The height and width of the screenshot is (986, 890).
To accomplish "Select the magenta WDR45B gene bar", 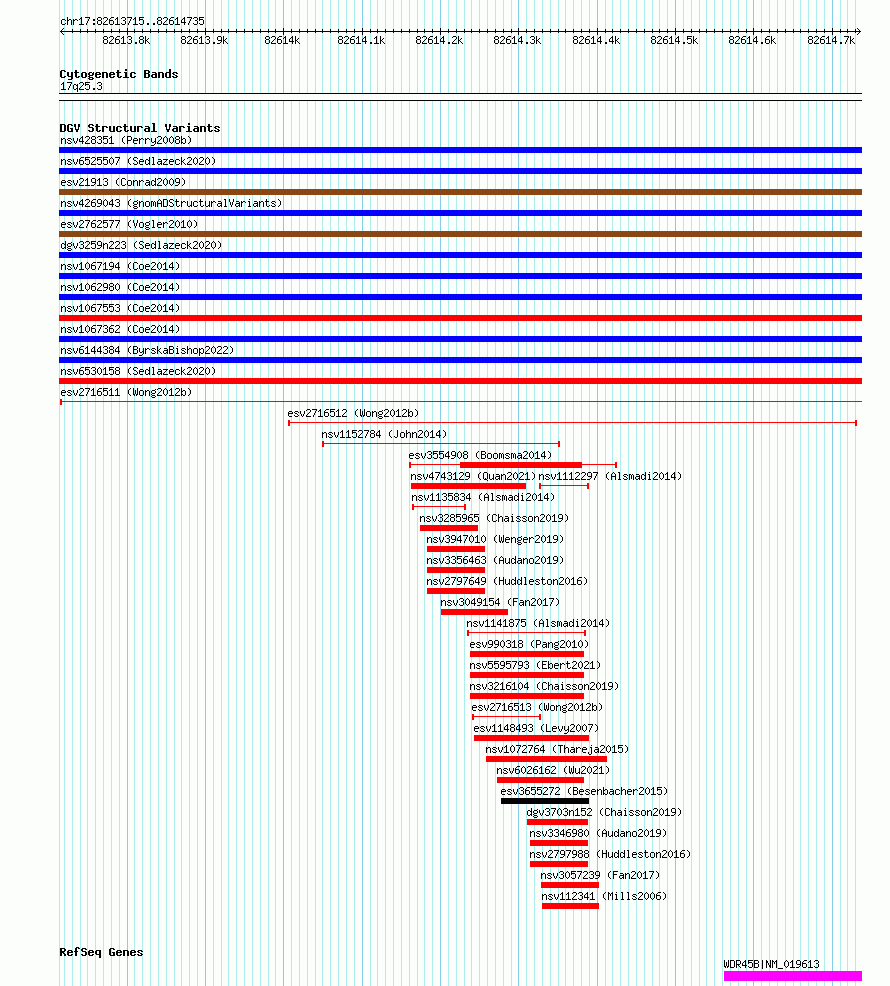I will pos(793,976).
